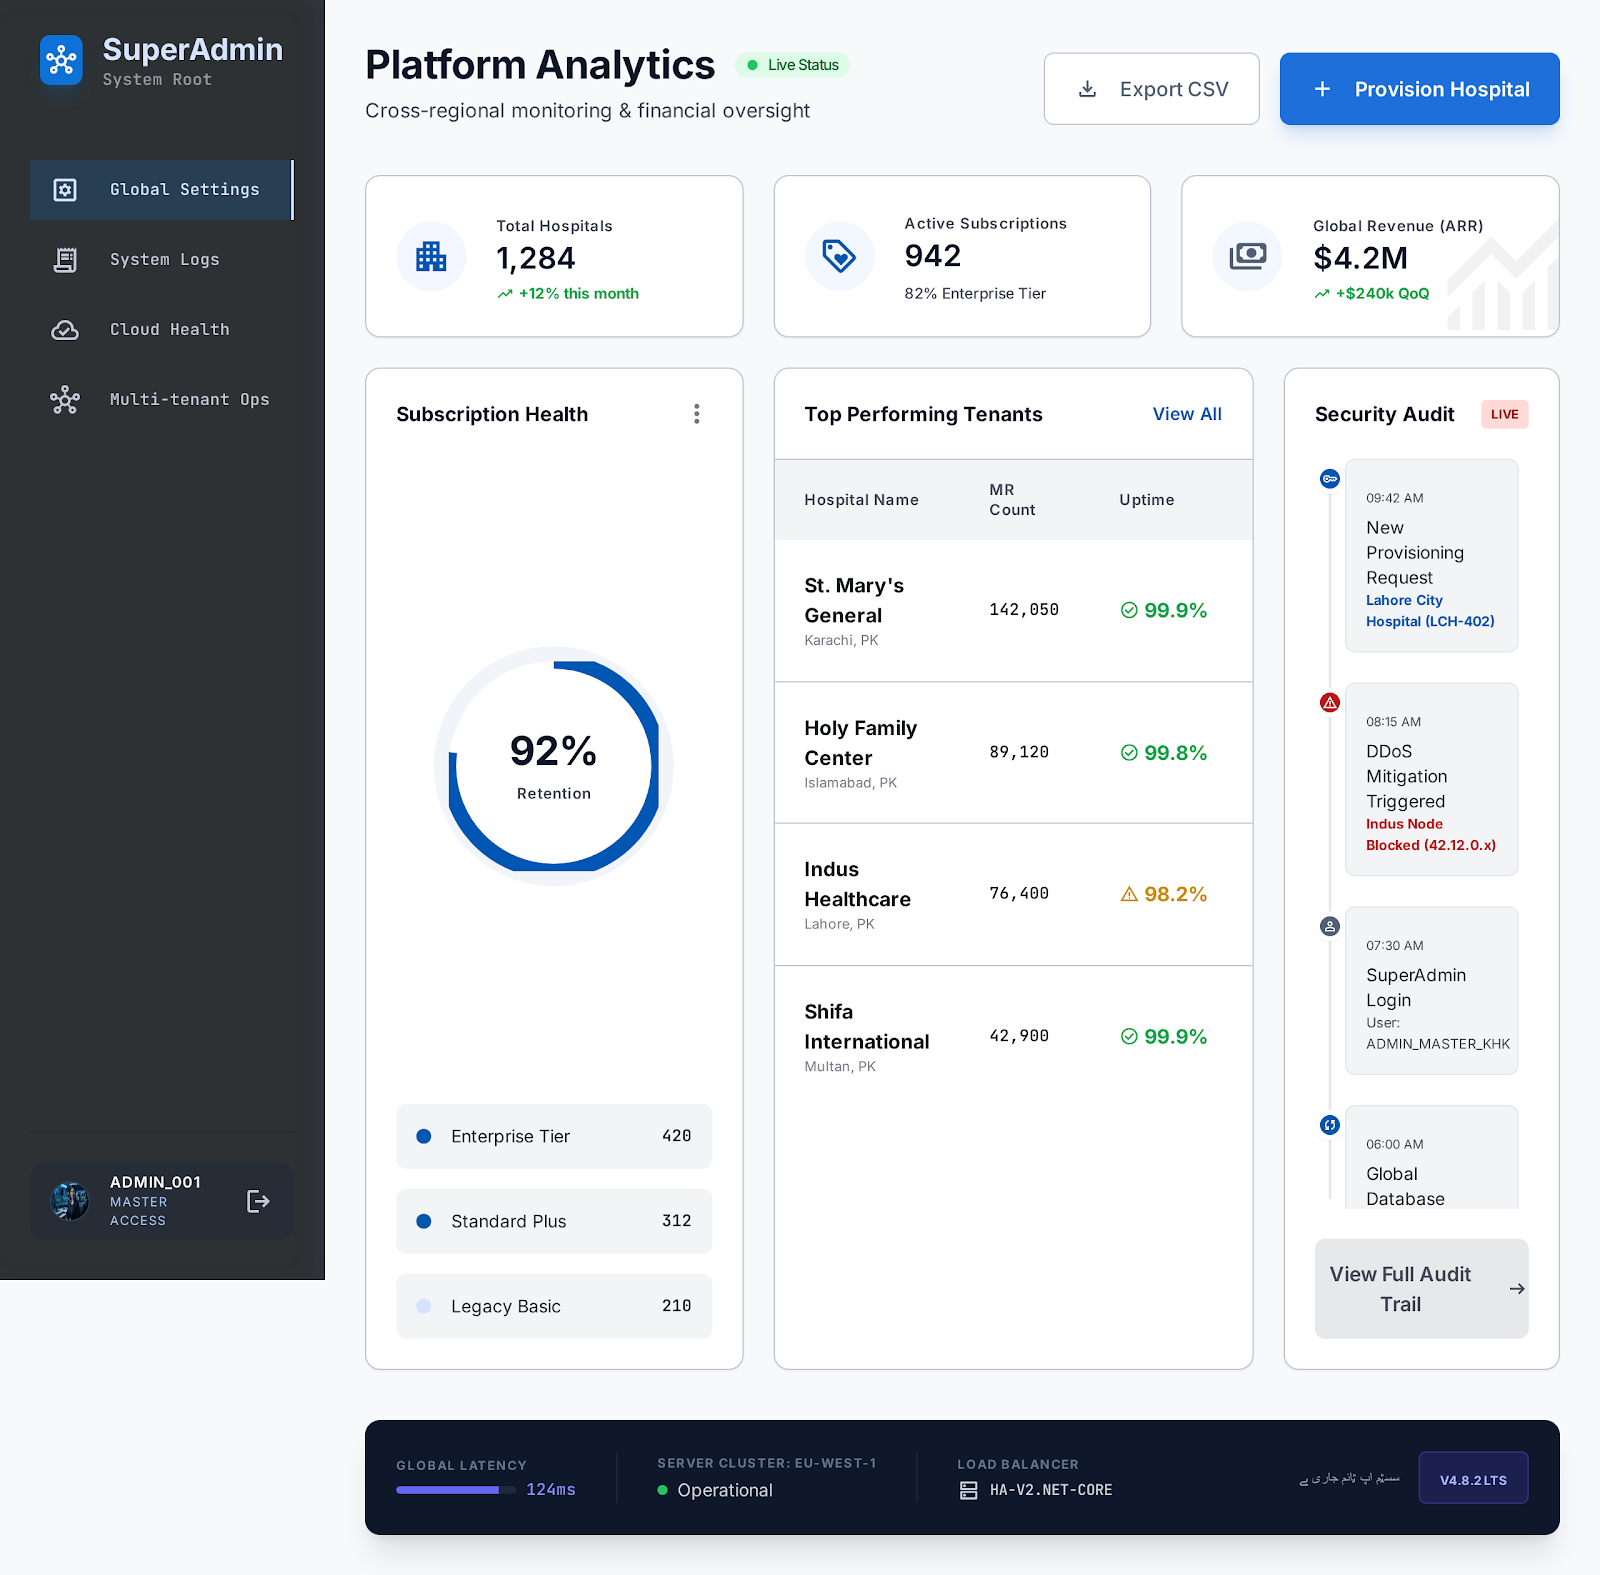Click the Uptime column header

(1146, 500)
